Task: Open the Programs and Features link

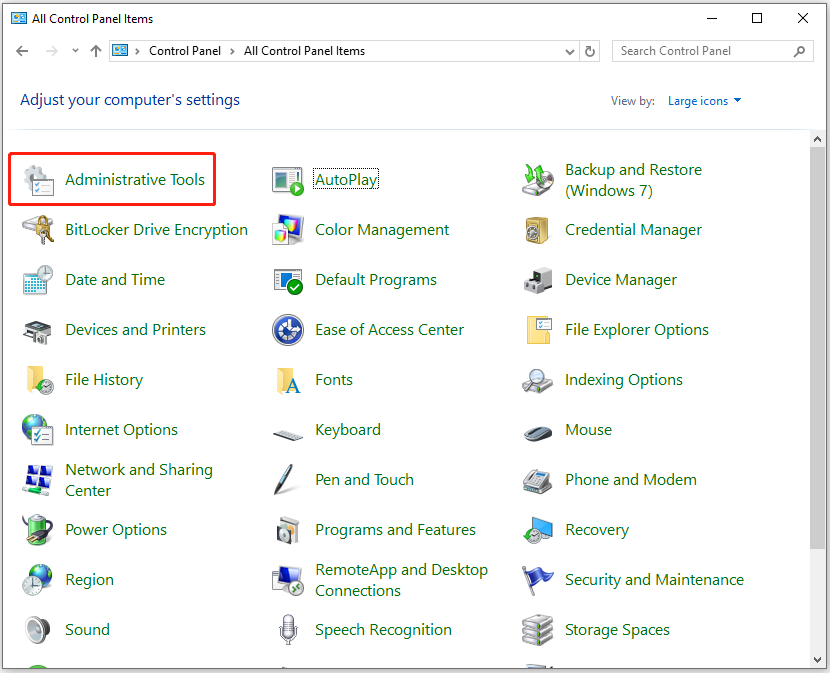Action: (395, 530)
